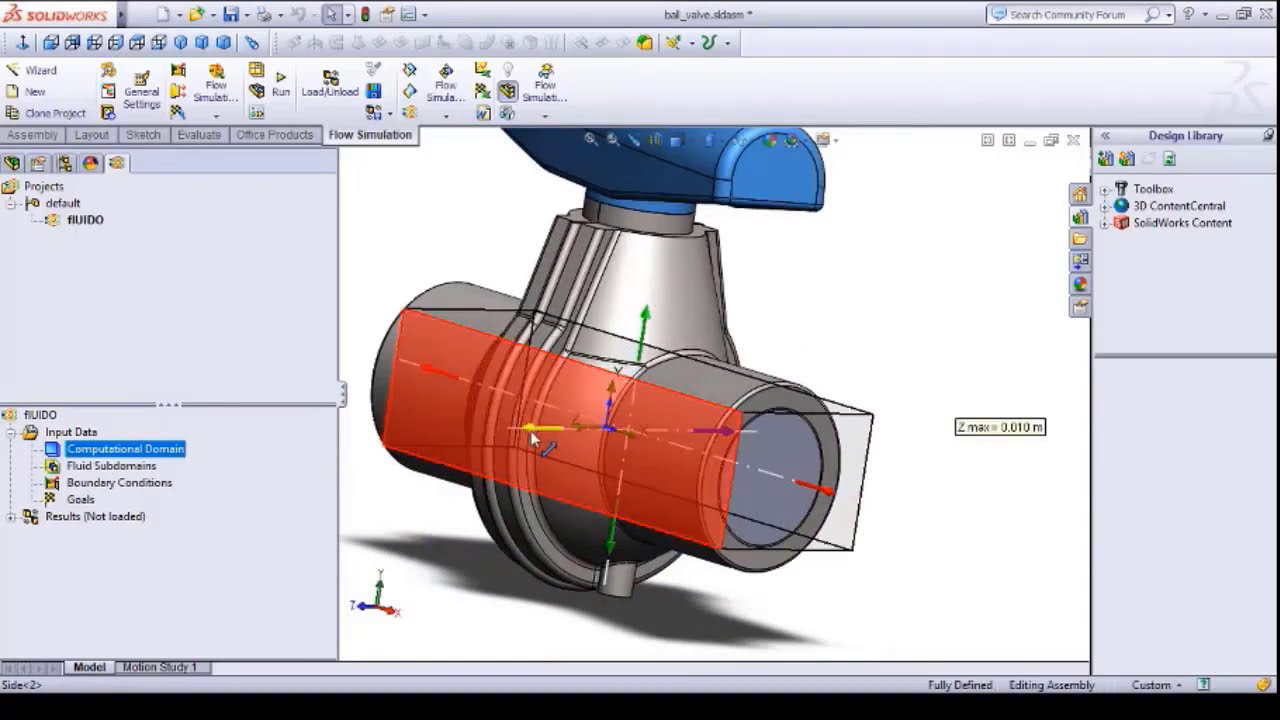
Task: Launch the Flow Simulation Wizard
Action: click(x=32, y=70)
